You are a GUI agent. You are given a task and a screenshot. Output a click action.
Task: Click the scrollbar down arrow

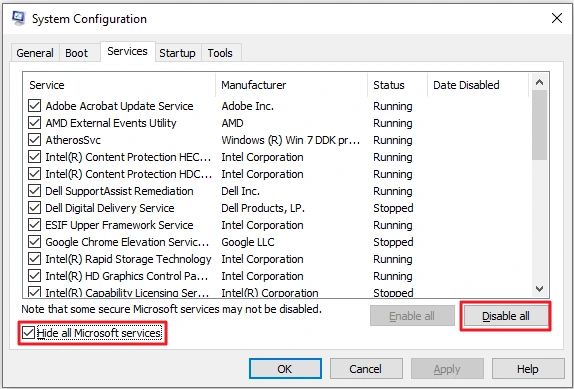[x=539, y=289]
